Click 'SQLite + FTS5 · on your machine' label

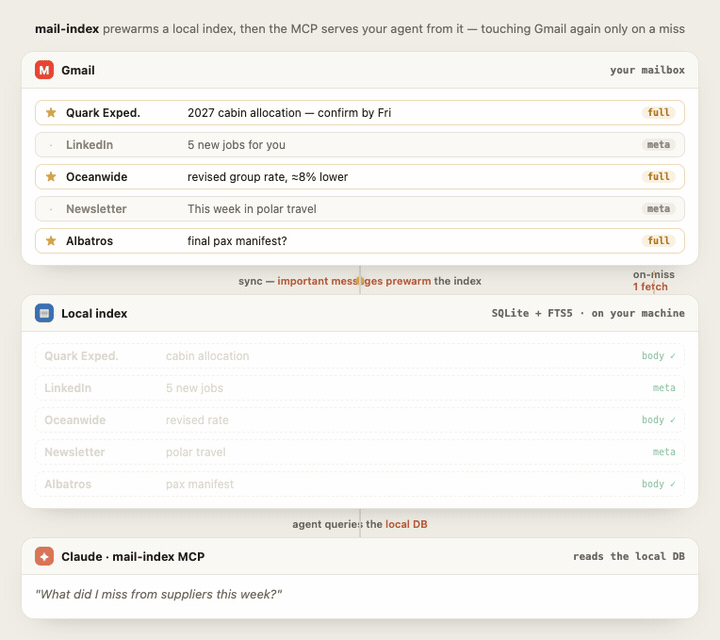[x=588, y=313]
